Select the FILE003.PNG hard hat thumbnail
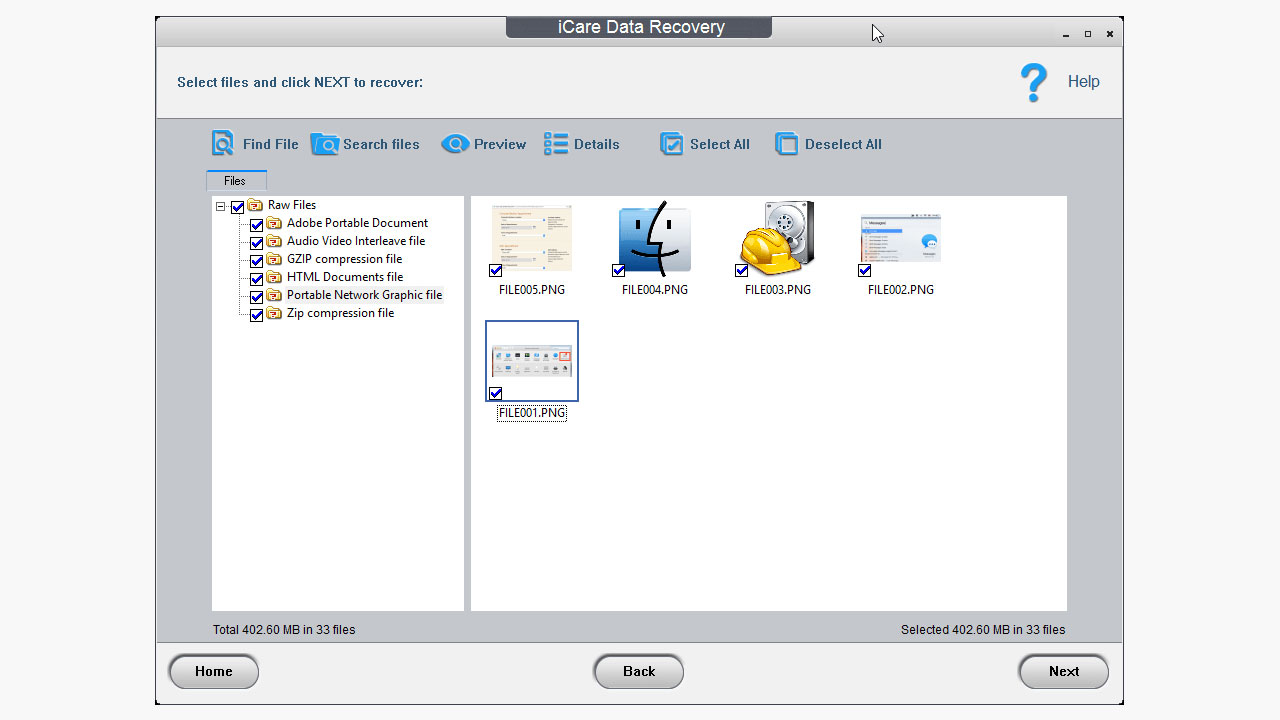Screen dimensions: 1280x720 coord(778,238)
